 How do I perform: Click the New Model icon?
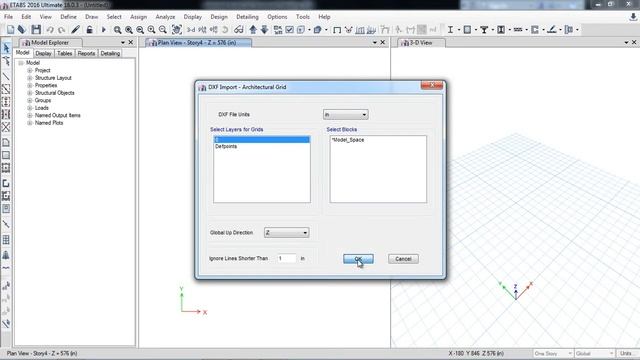tap(10, 30)
